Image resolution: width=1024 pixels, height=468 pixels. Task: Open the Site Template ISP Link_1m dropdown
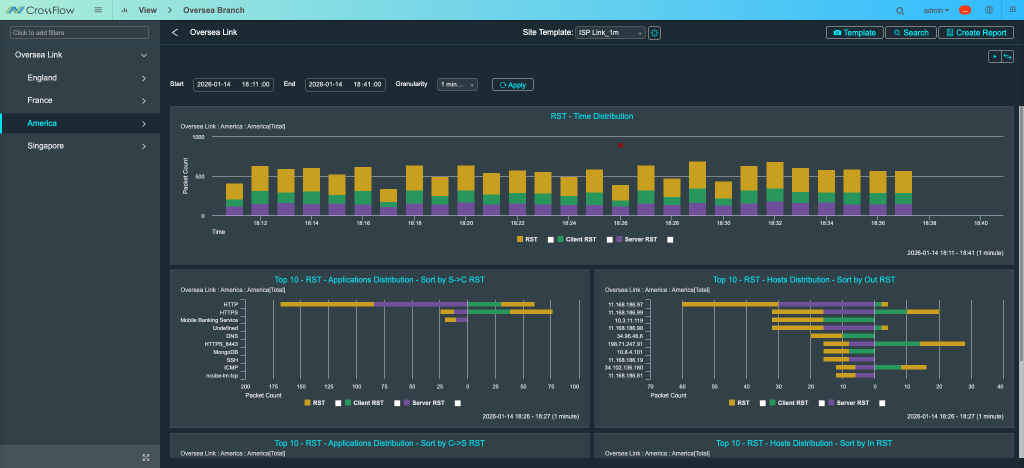pos(610,33)
